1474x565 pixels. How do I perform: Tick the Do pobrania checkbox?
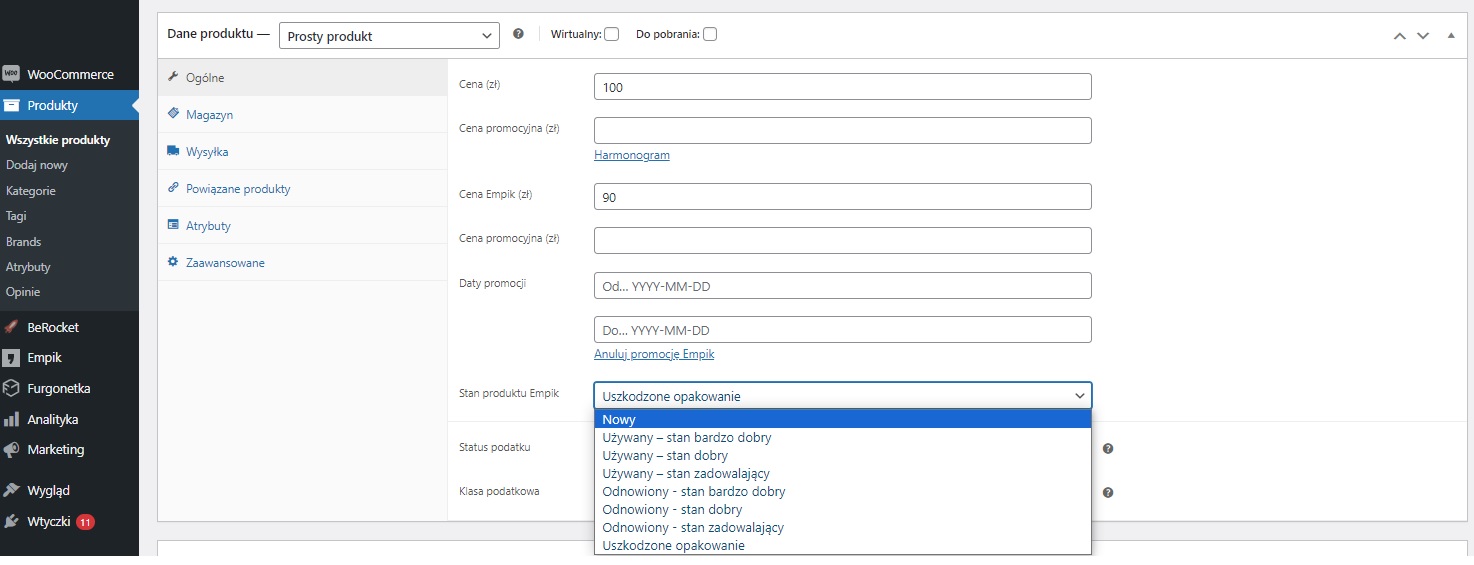point(710,34)
